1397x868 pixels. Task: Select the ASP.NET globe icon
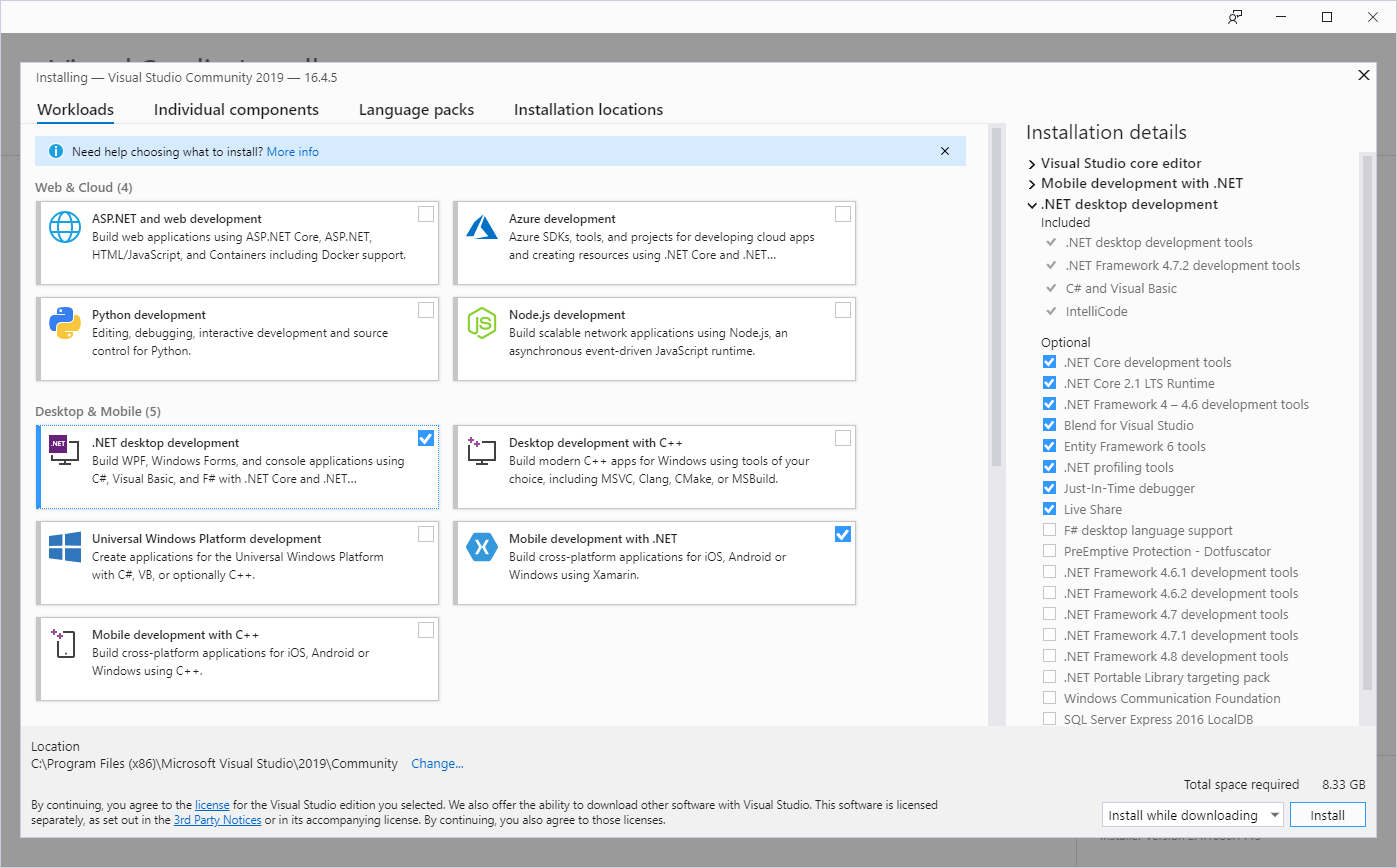pos(65,227)
